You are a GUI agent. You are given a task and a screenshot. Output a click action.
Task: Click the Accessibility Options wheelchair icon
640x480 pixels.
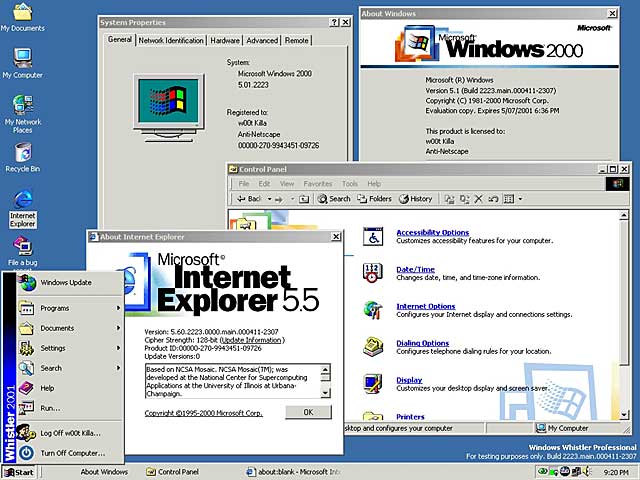[x=373, y=236]
